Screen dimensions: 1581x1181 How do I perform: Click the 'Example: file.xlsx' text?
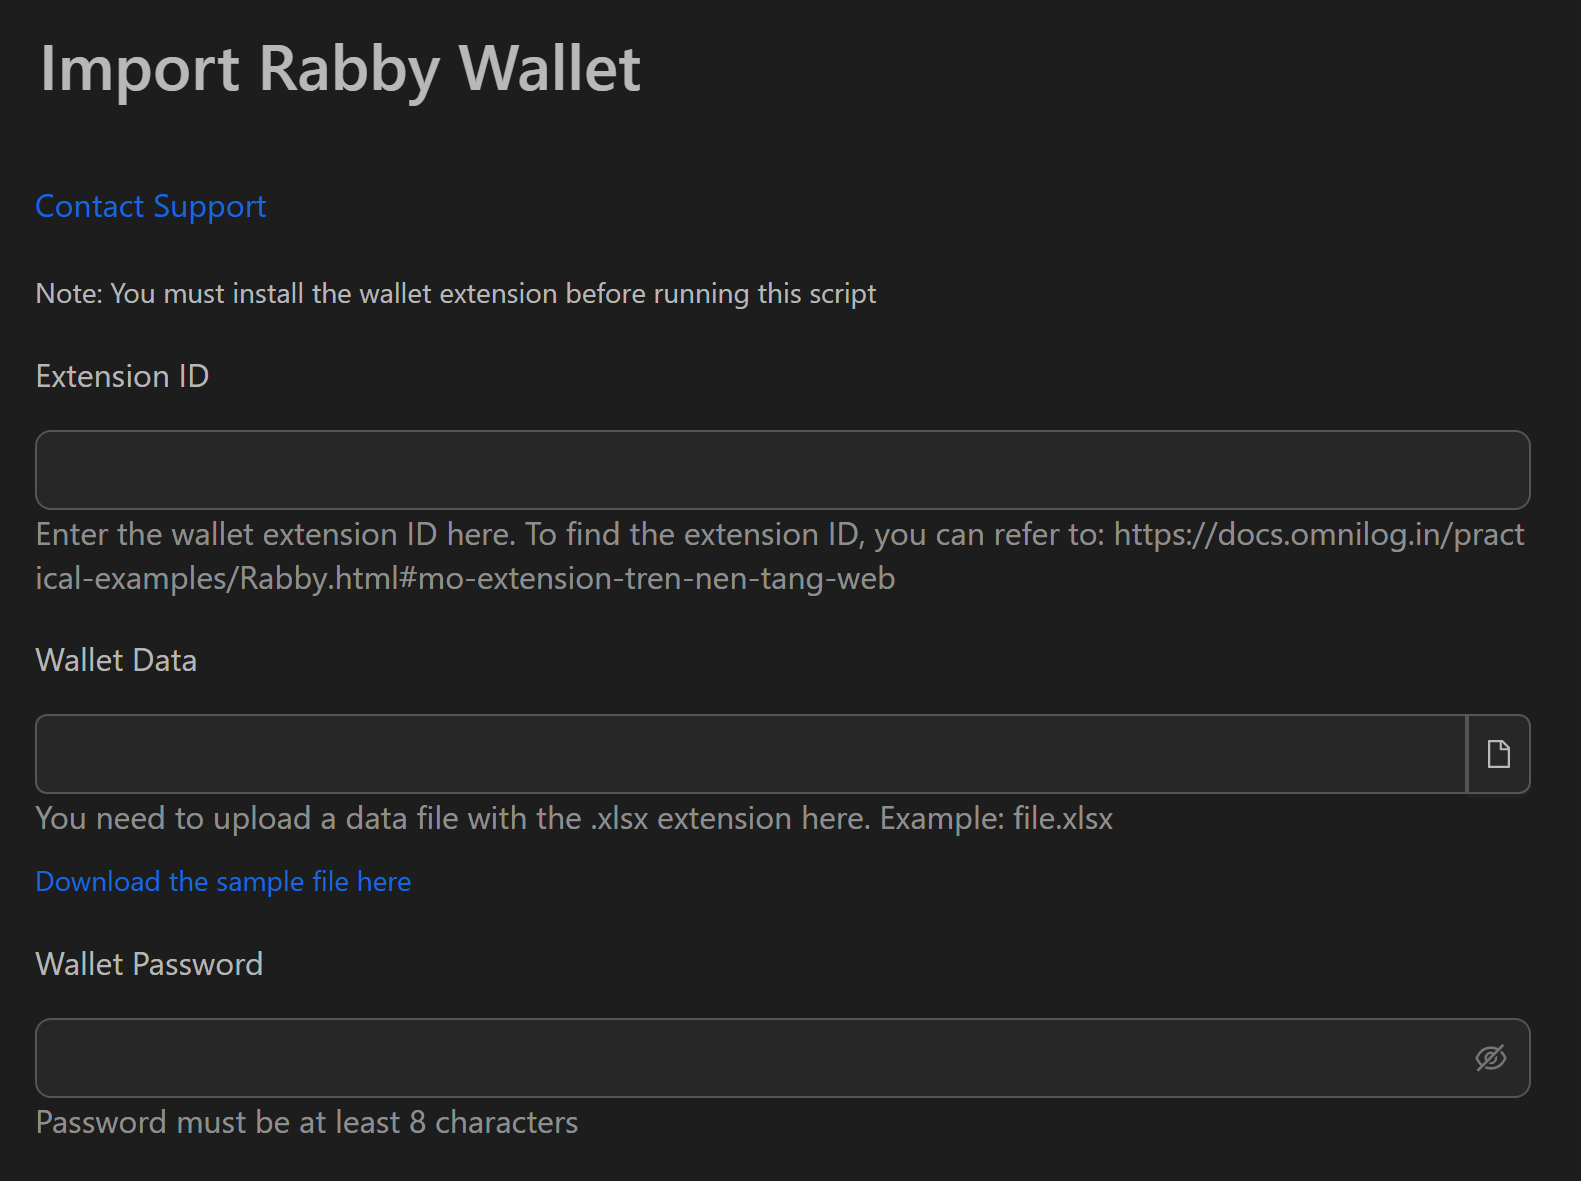[996, 818]
